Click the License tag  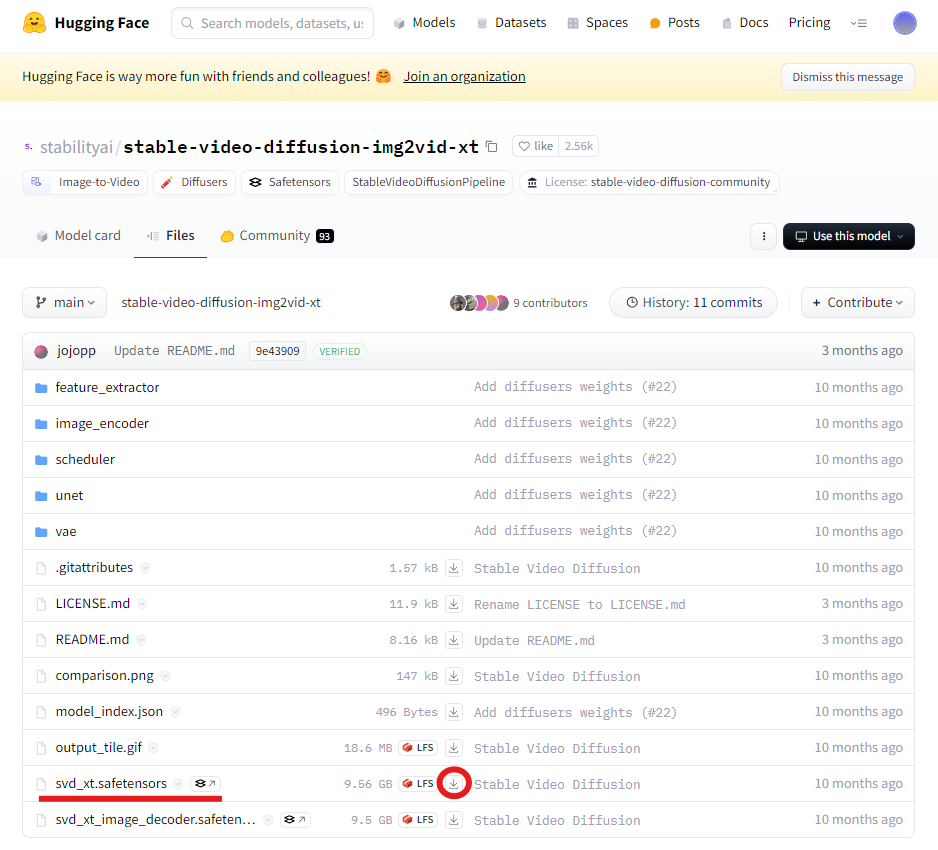(649, 182)
